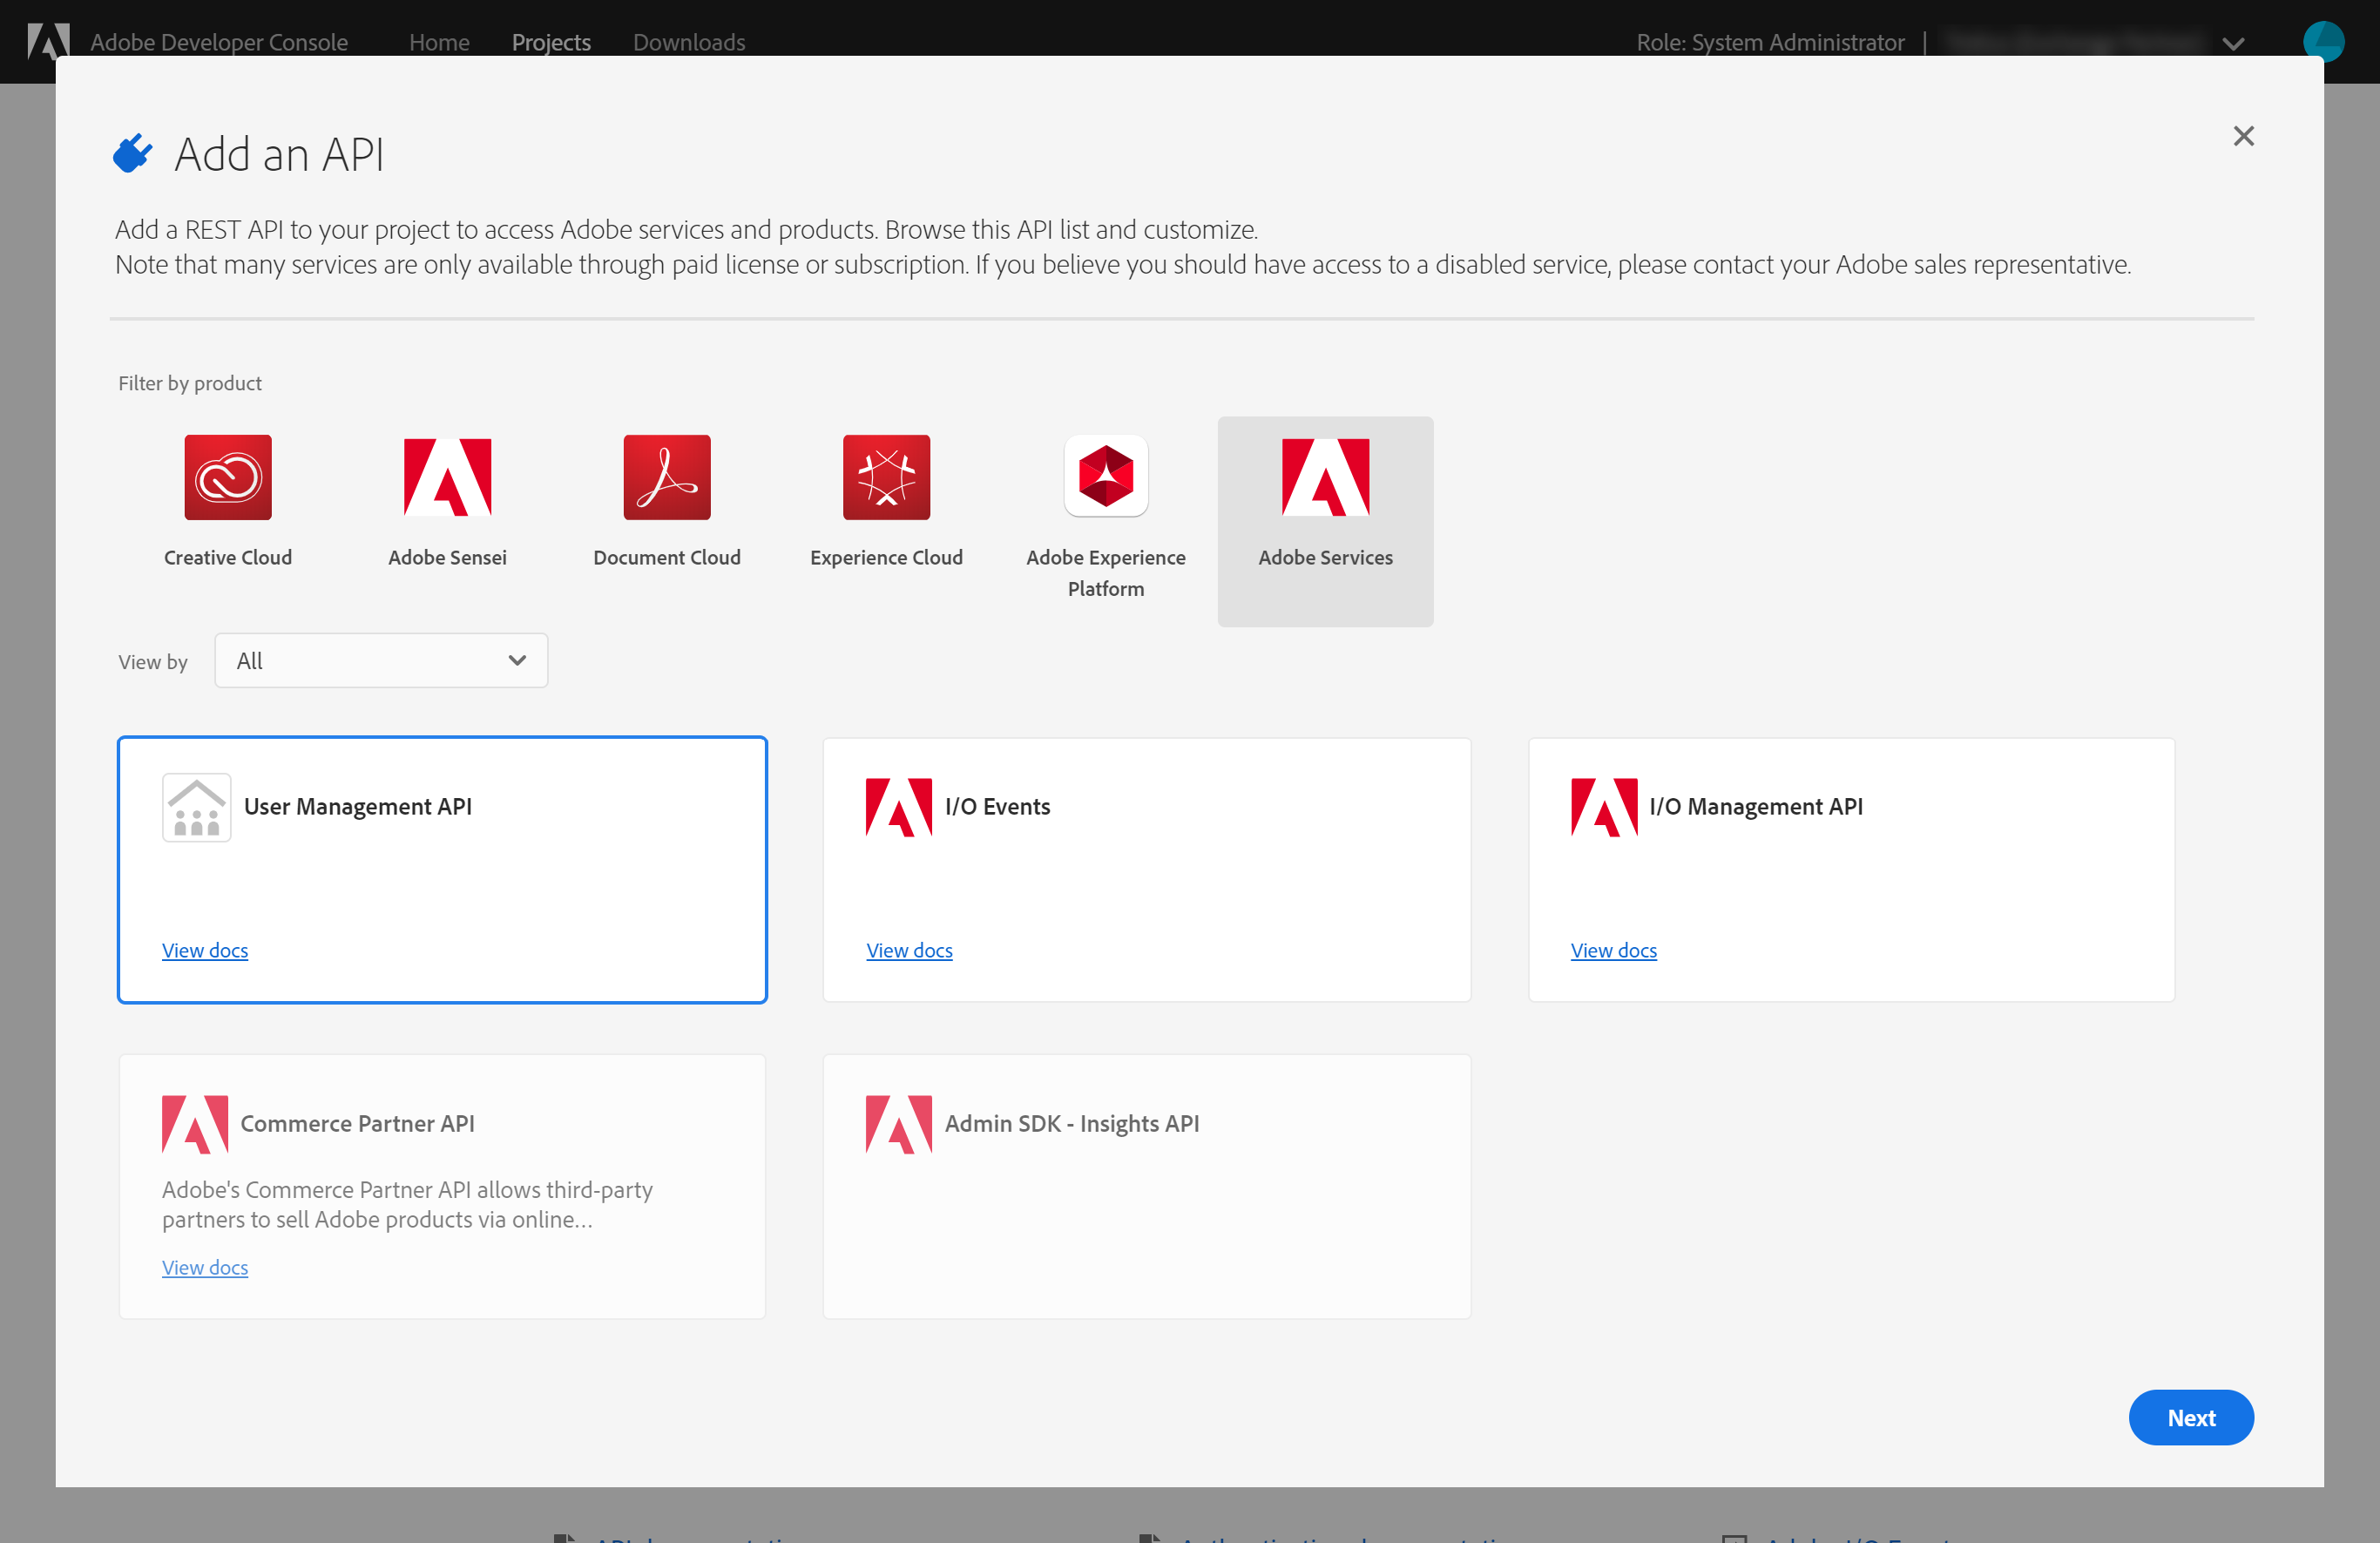The image size is (2380, 1543).
Task: Open the user avatar in the header
Action: point(2323,41)
